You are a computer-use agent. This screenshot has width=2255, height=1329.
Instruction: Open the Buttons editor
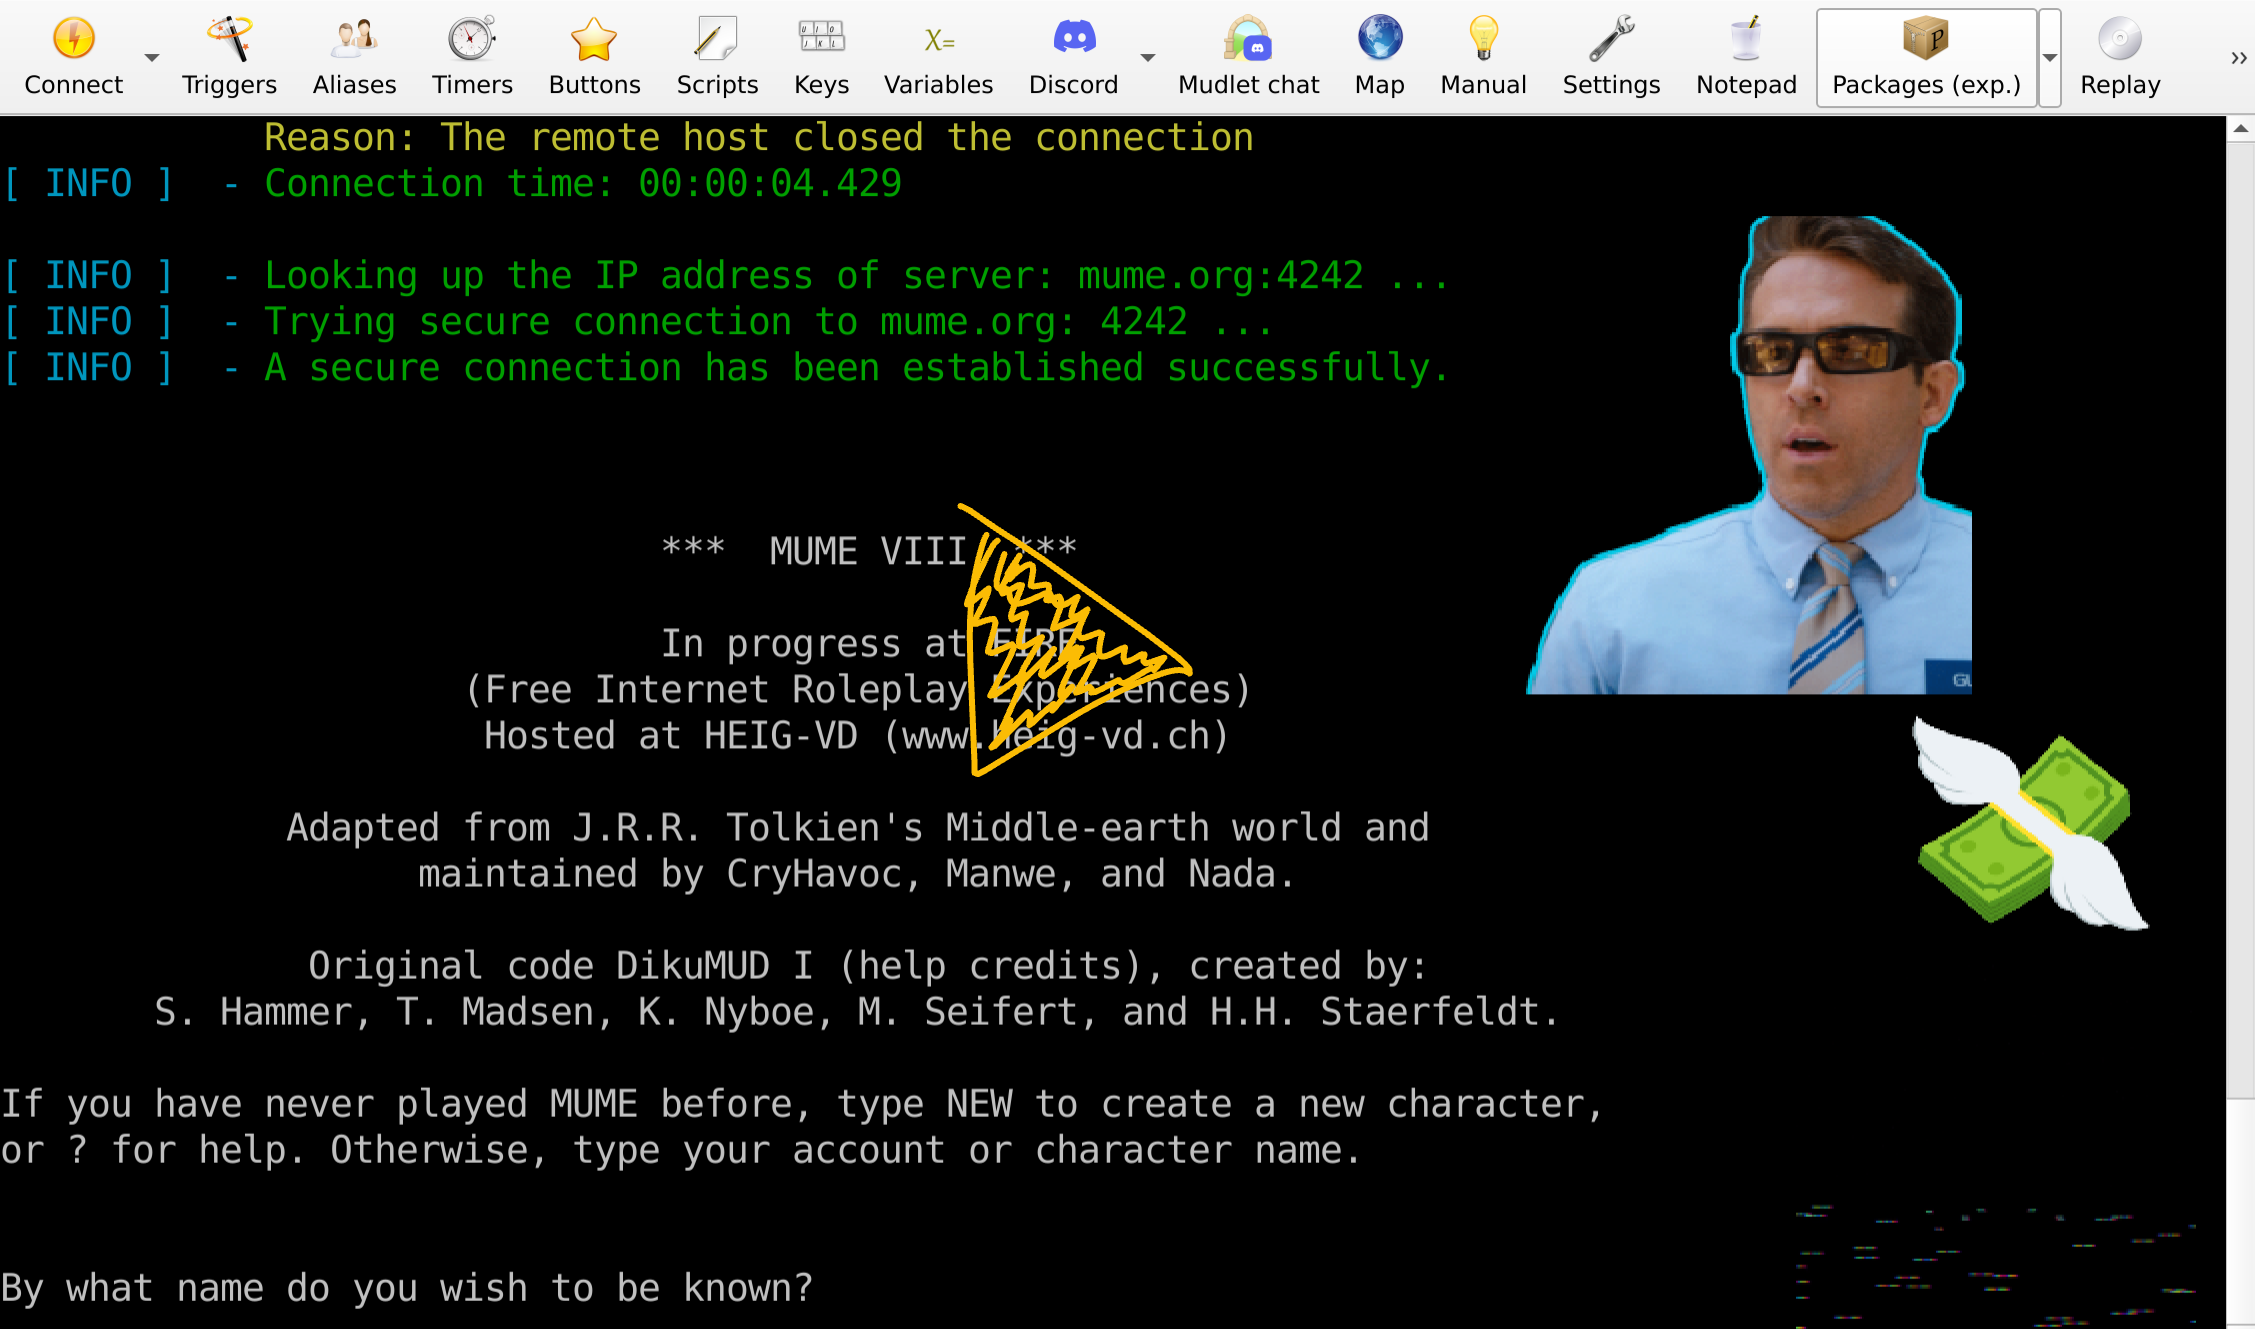coord(594,57)
